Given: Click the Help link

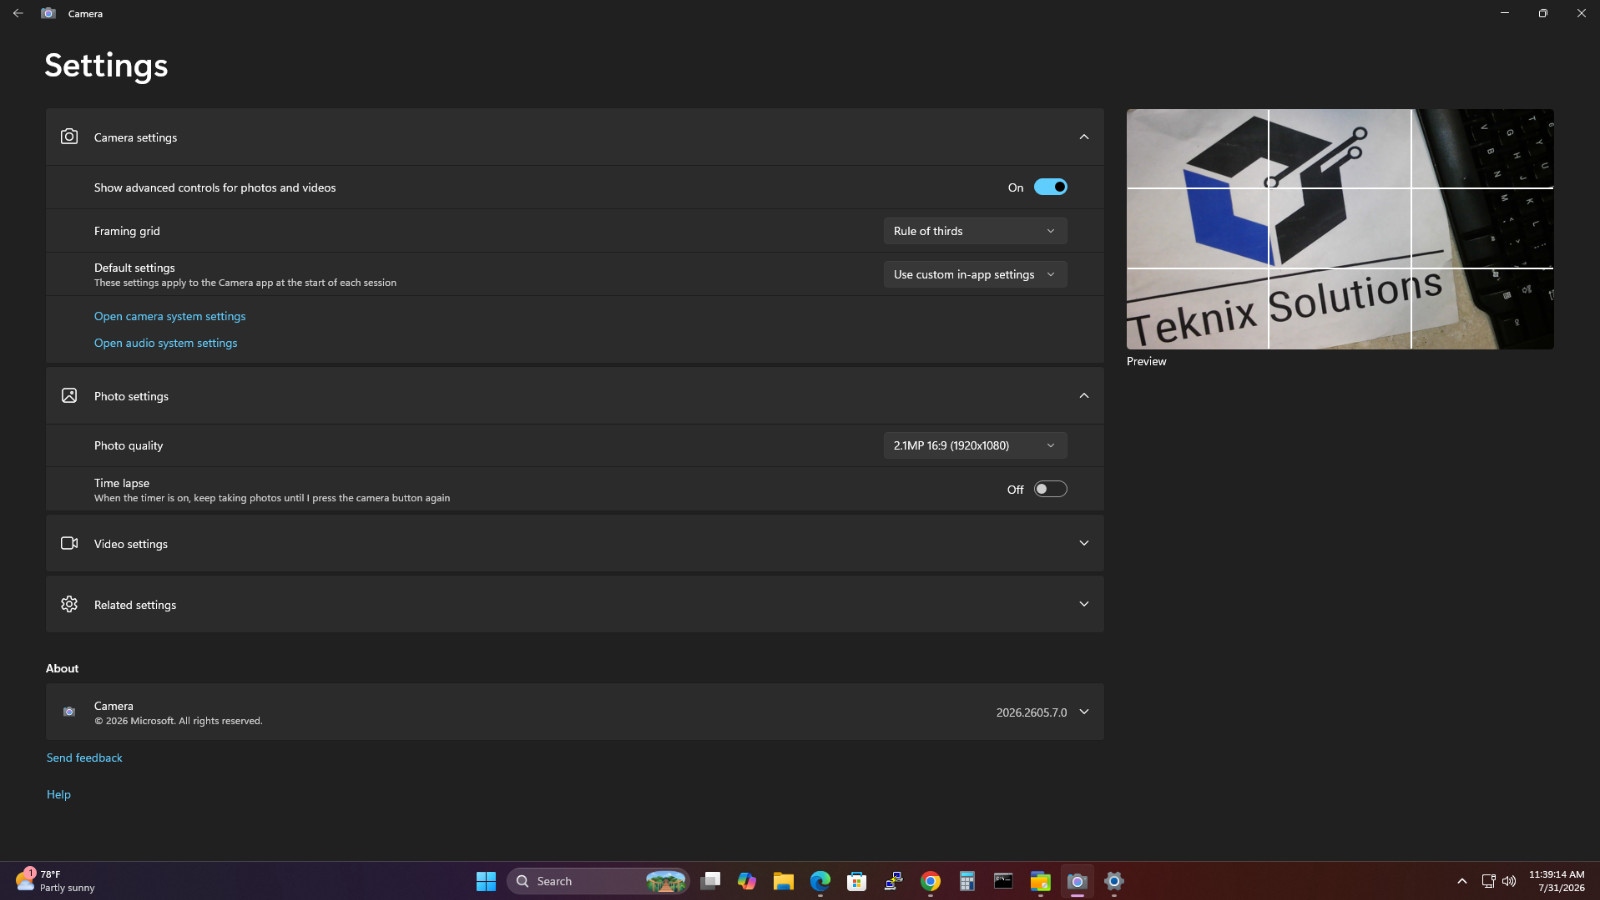Looking at the screenshot, I should pyautogui.click(x=58, y=794).
